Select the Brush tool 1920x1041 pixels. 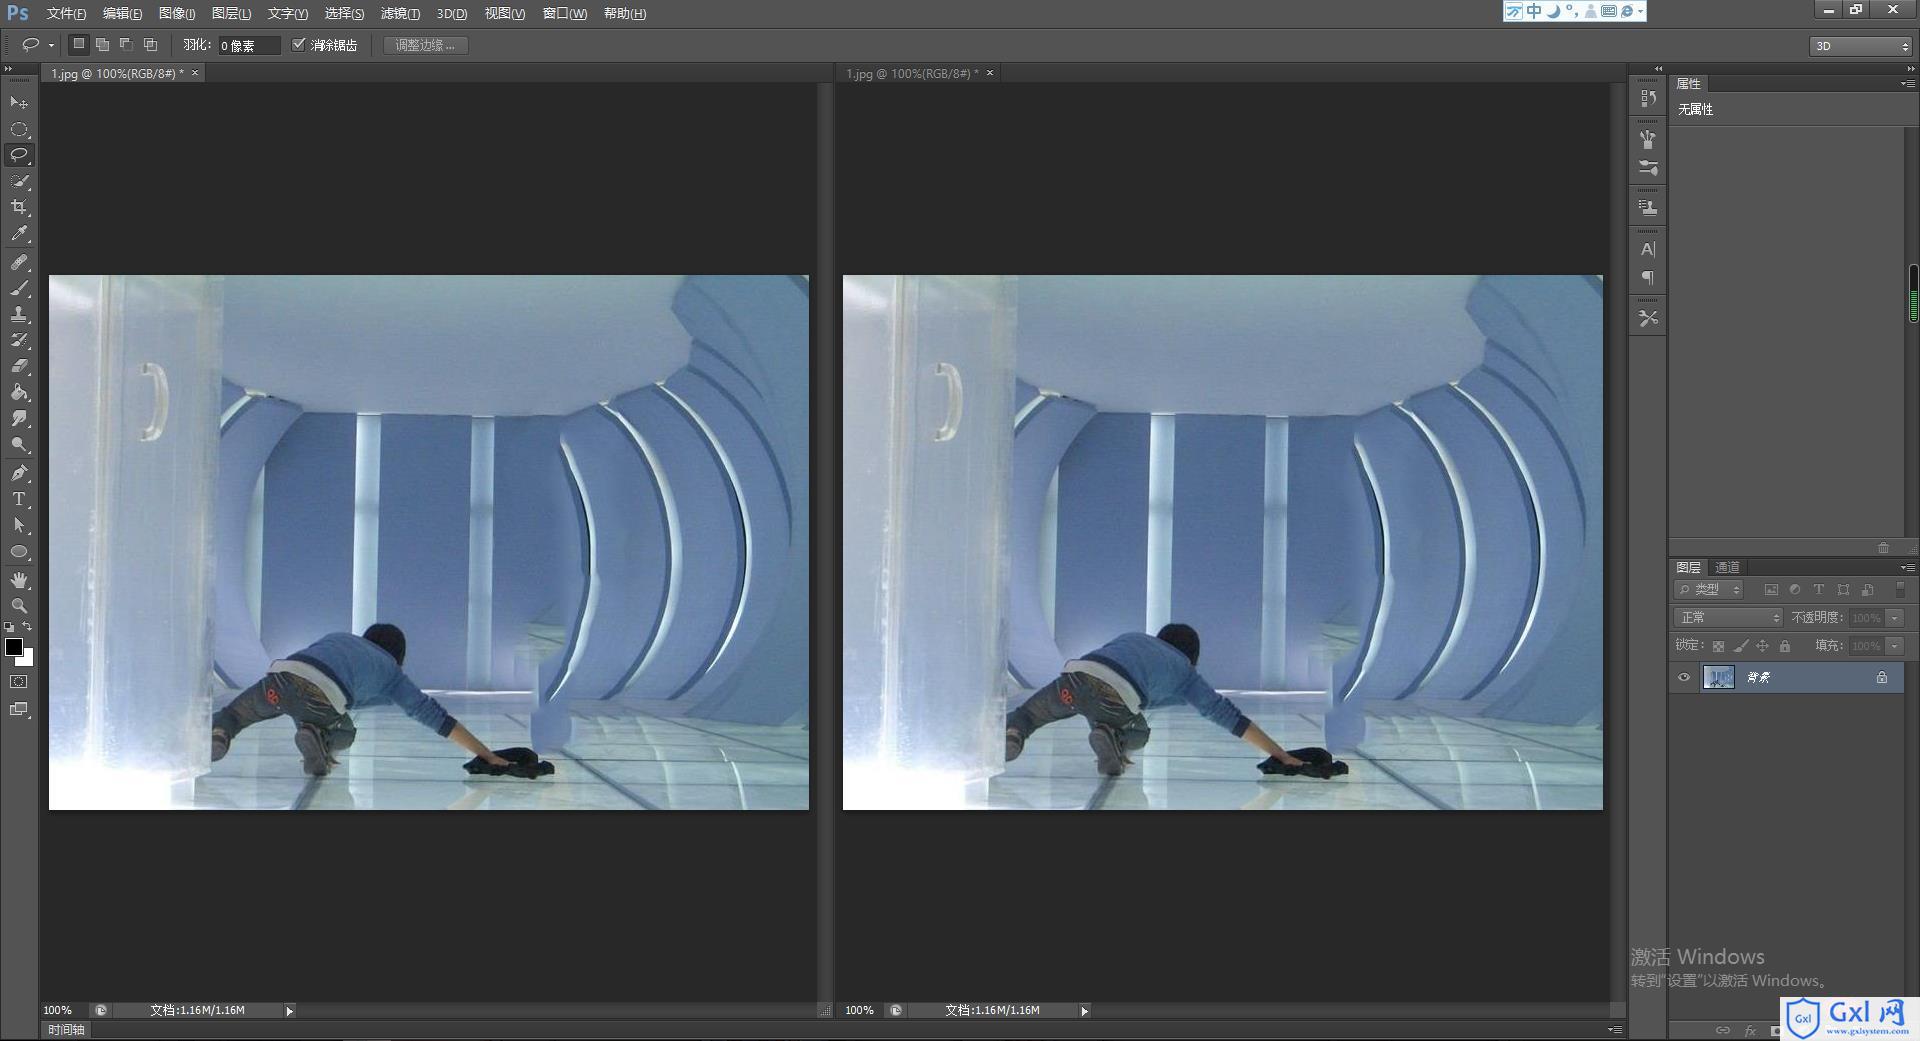coord(19,288)
